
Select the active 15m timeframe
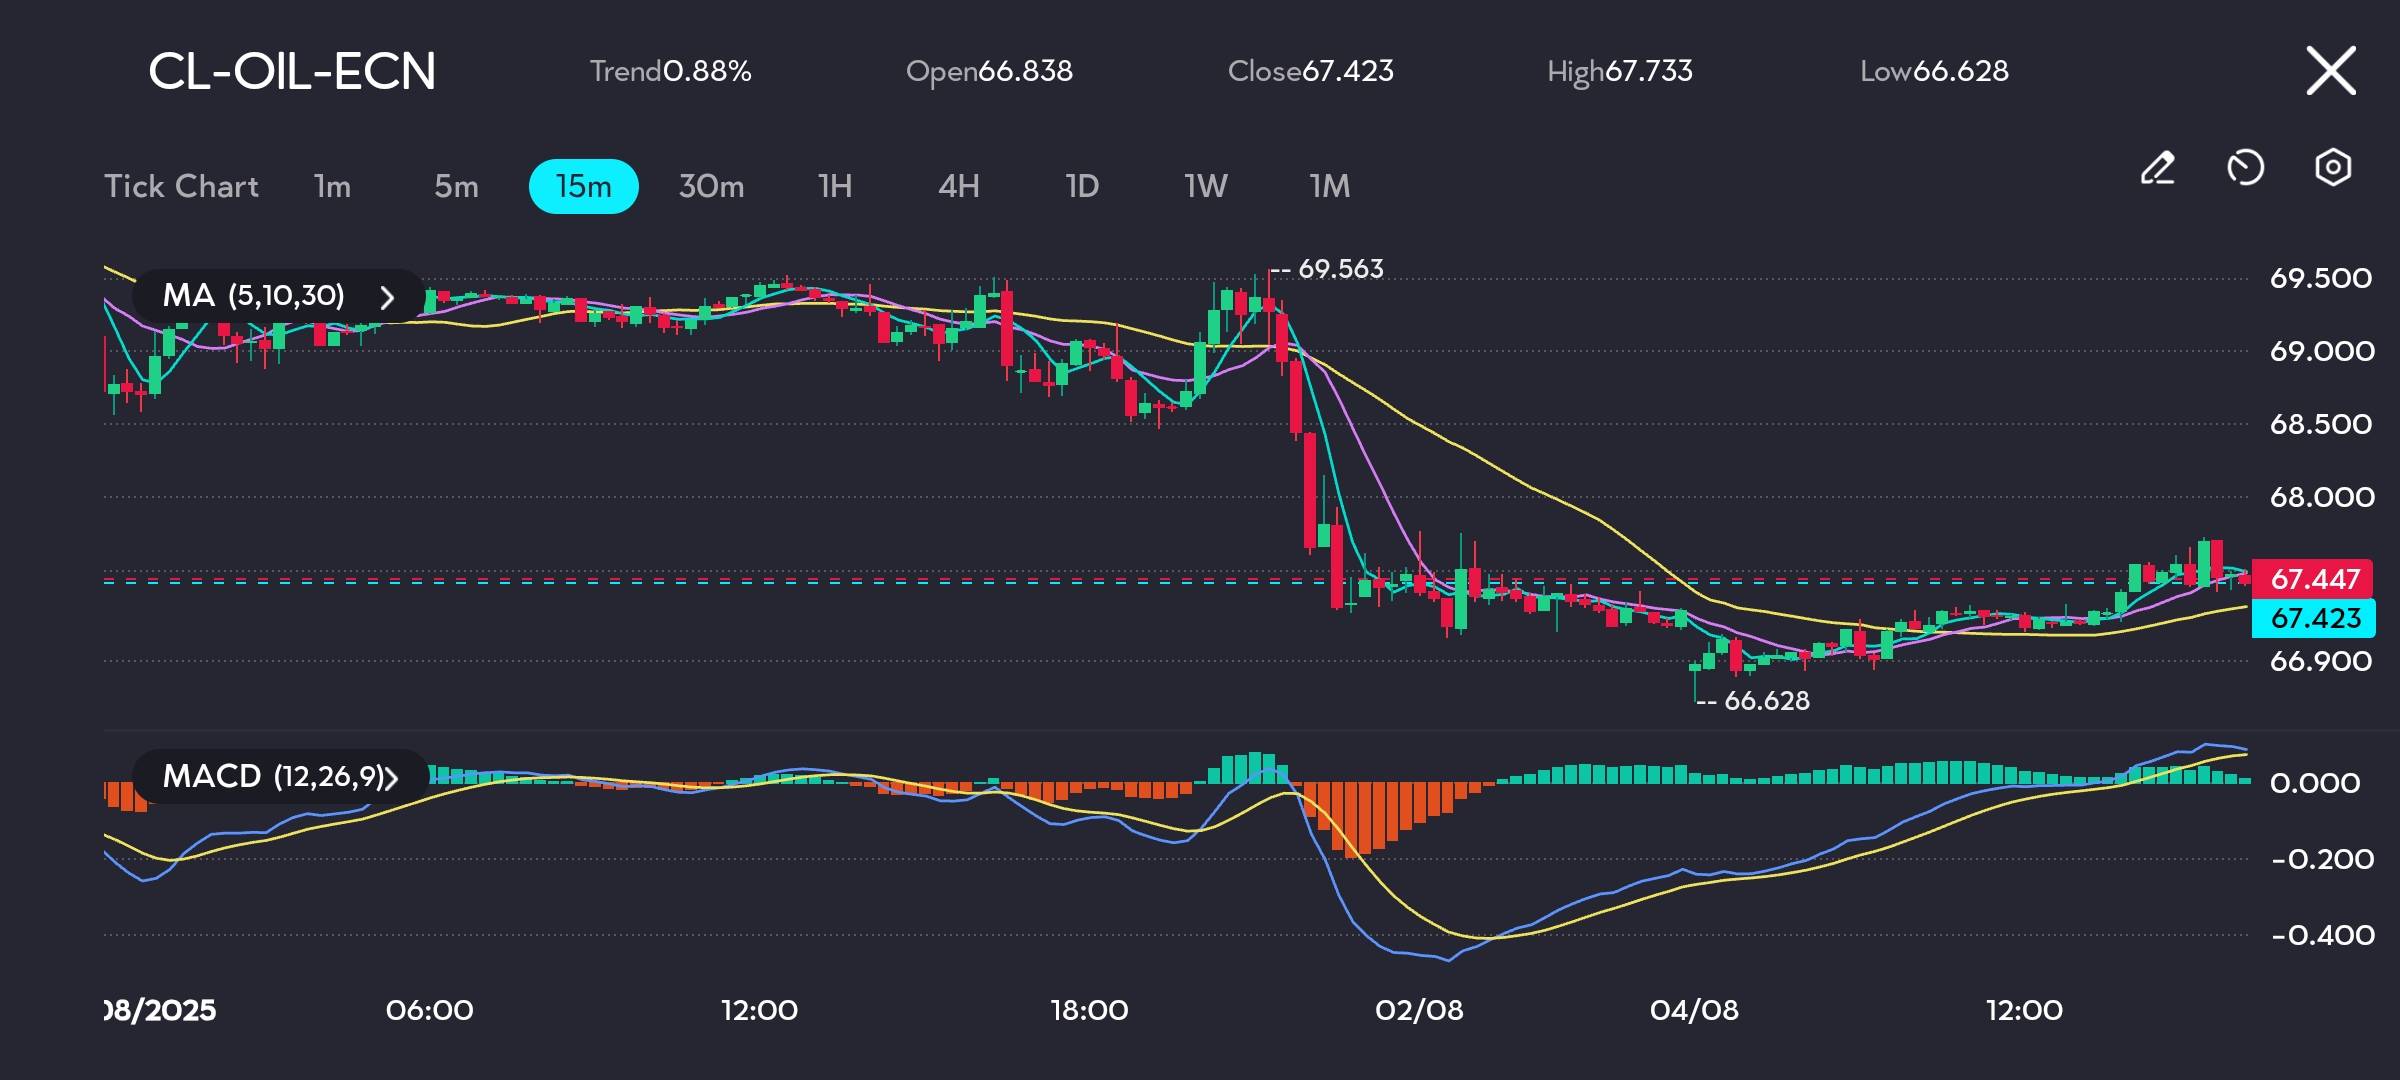(583, 186)
